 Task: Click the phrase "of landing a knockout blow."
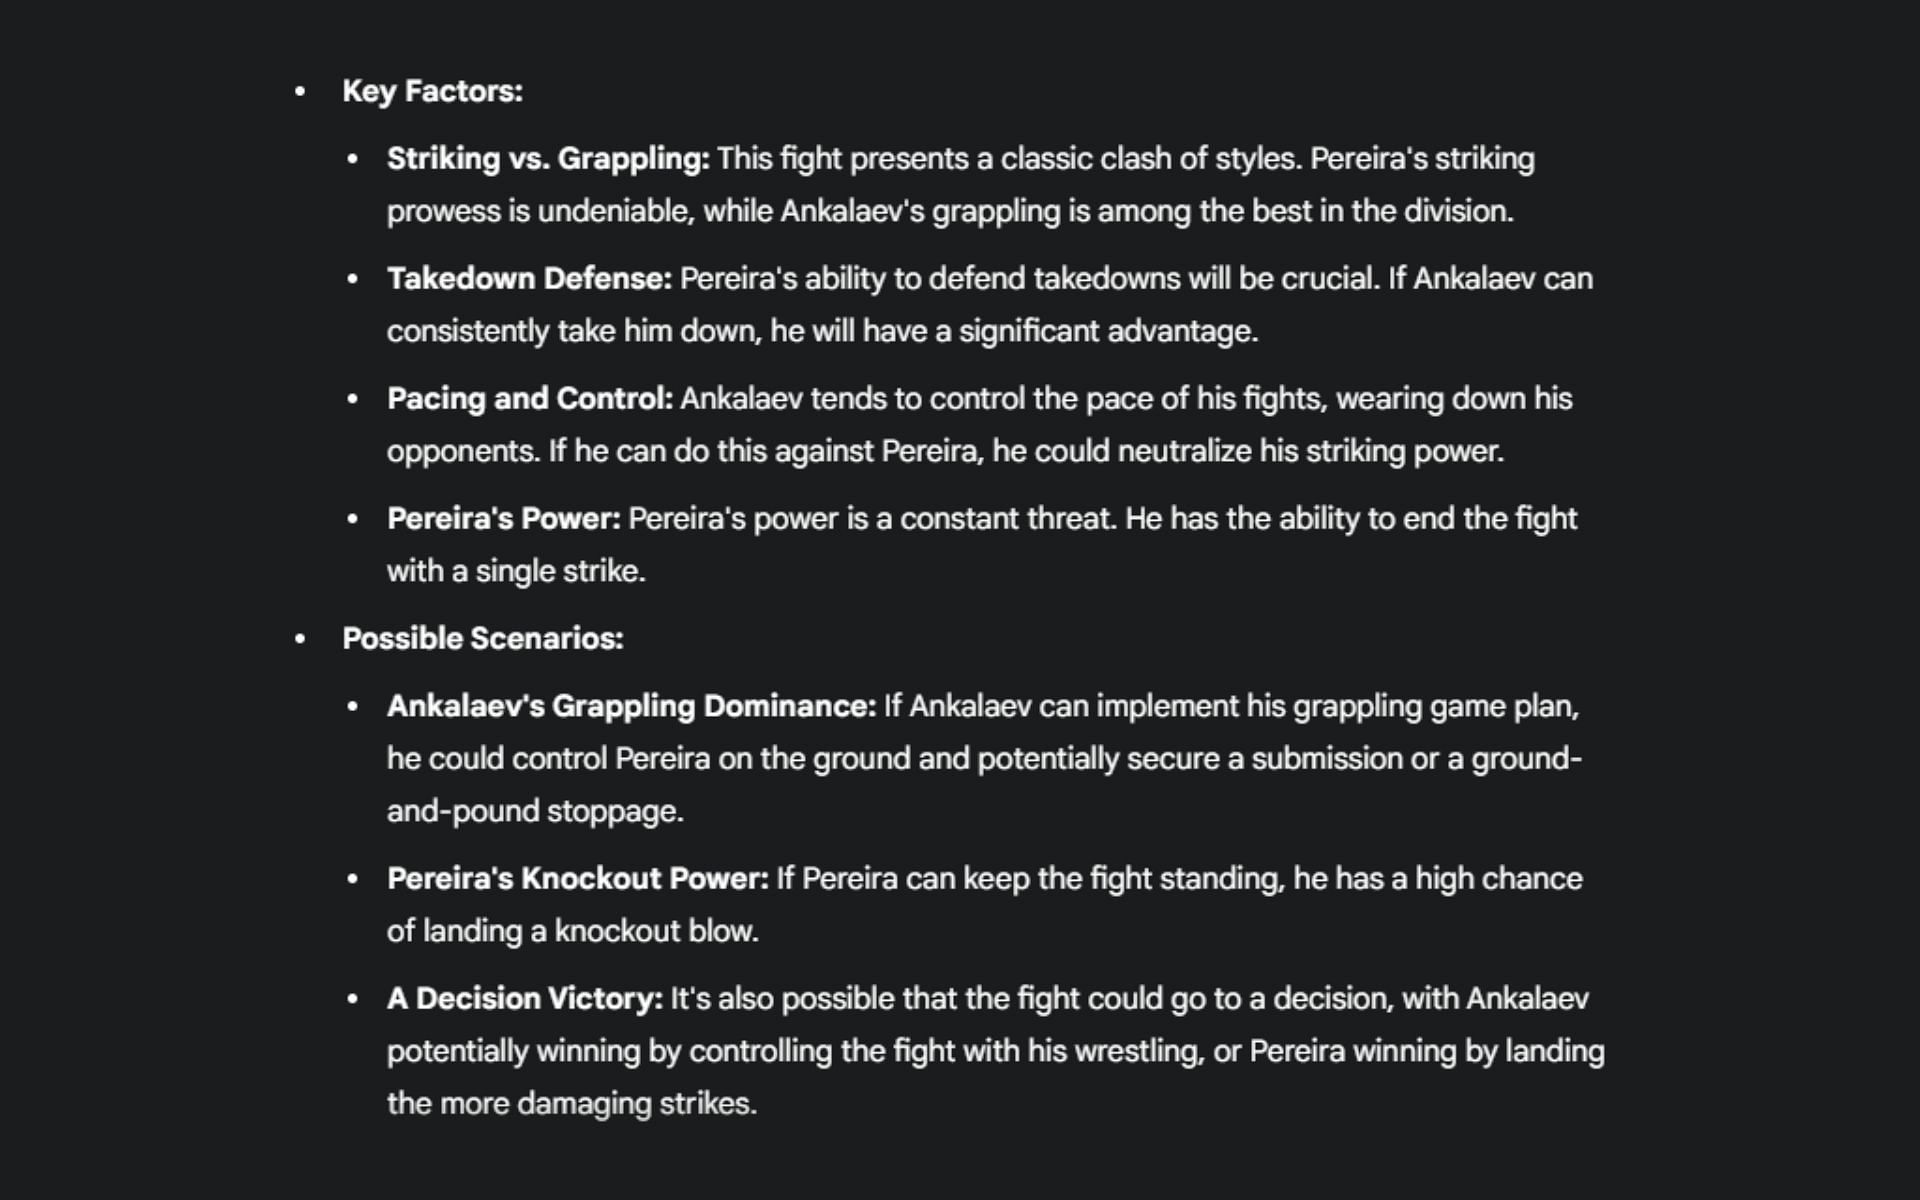pyautogui.click(x=572, y=931)
